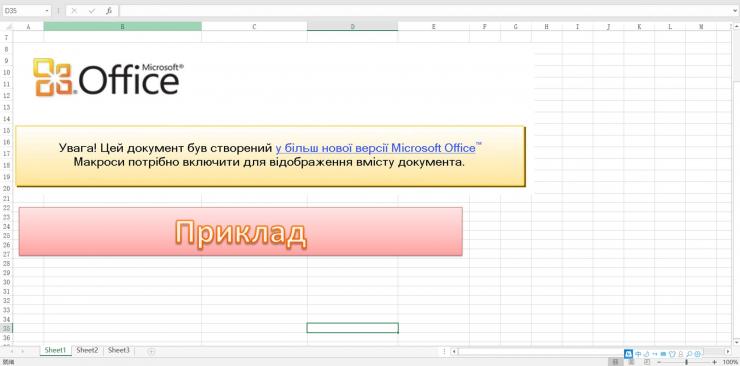Click the confirm checkmark in formula bar

click(92, 10)
